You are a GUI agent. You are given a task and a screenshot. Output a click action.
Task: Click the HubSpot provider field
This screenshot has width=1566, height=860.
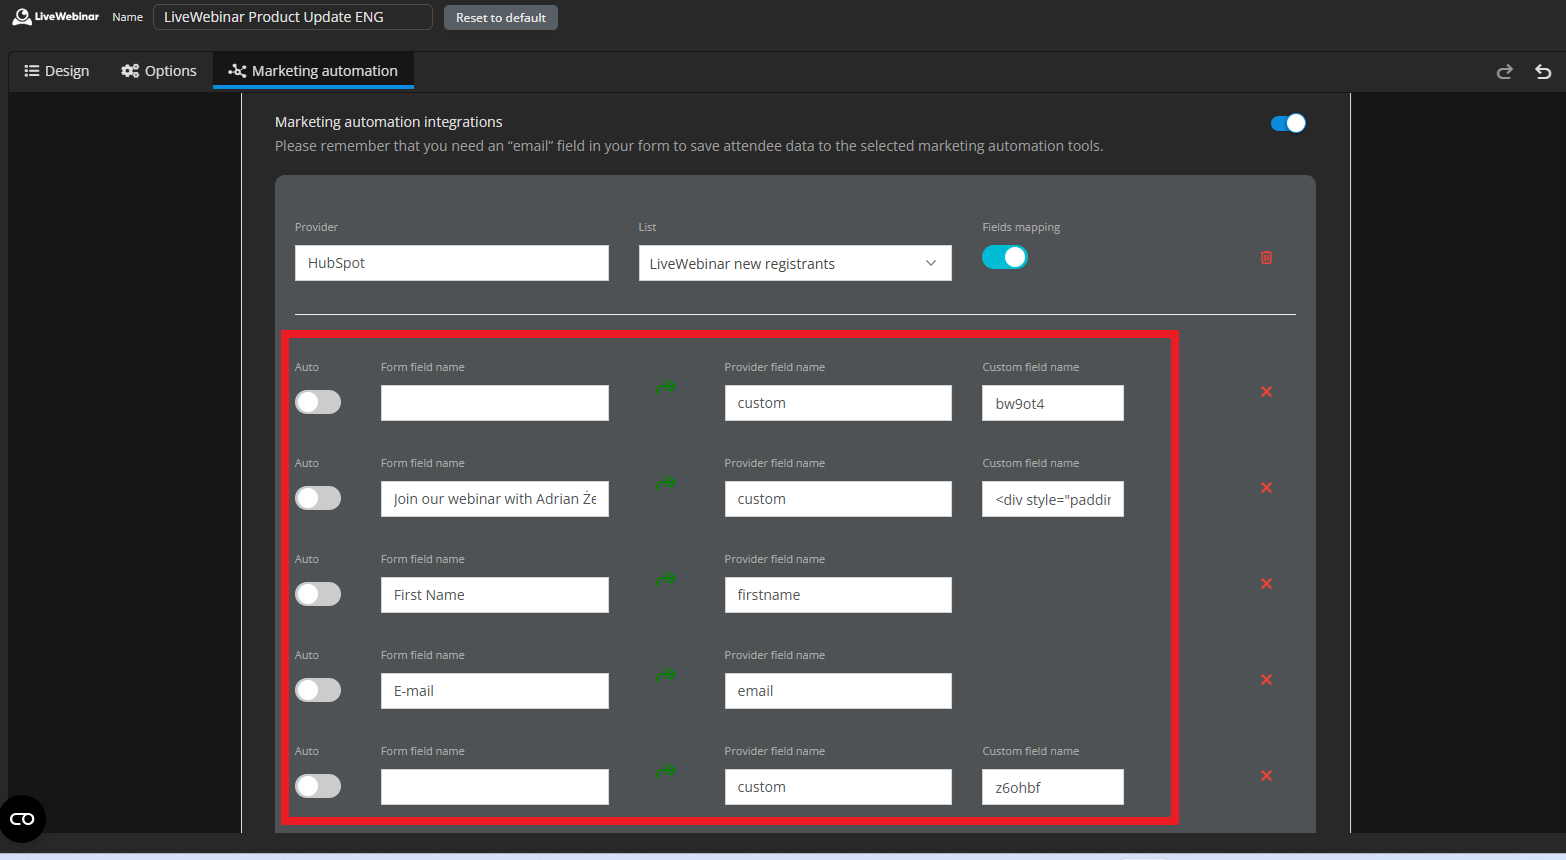451,263
